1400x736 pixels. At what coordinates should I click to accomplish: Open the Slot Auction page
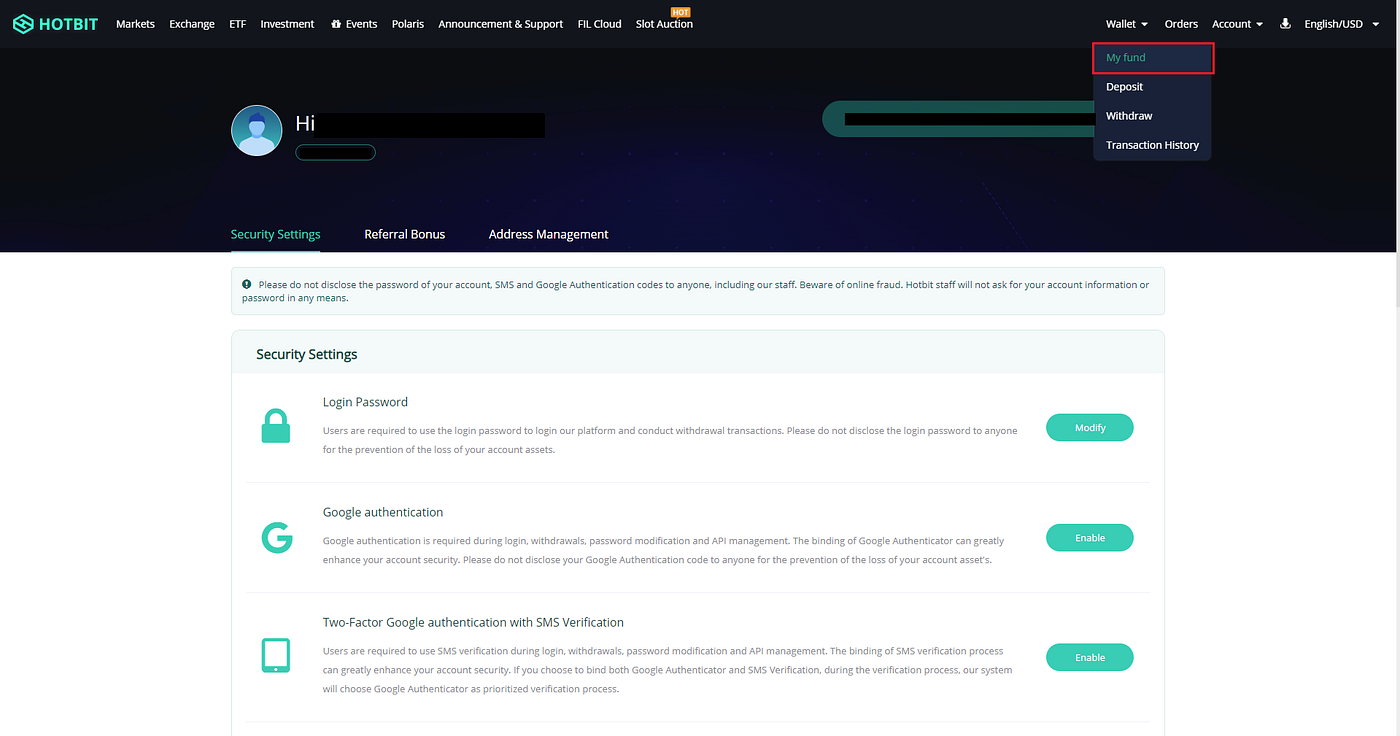coord(664,24)
